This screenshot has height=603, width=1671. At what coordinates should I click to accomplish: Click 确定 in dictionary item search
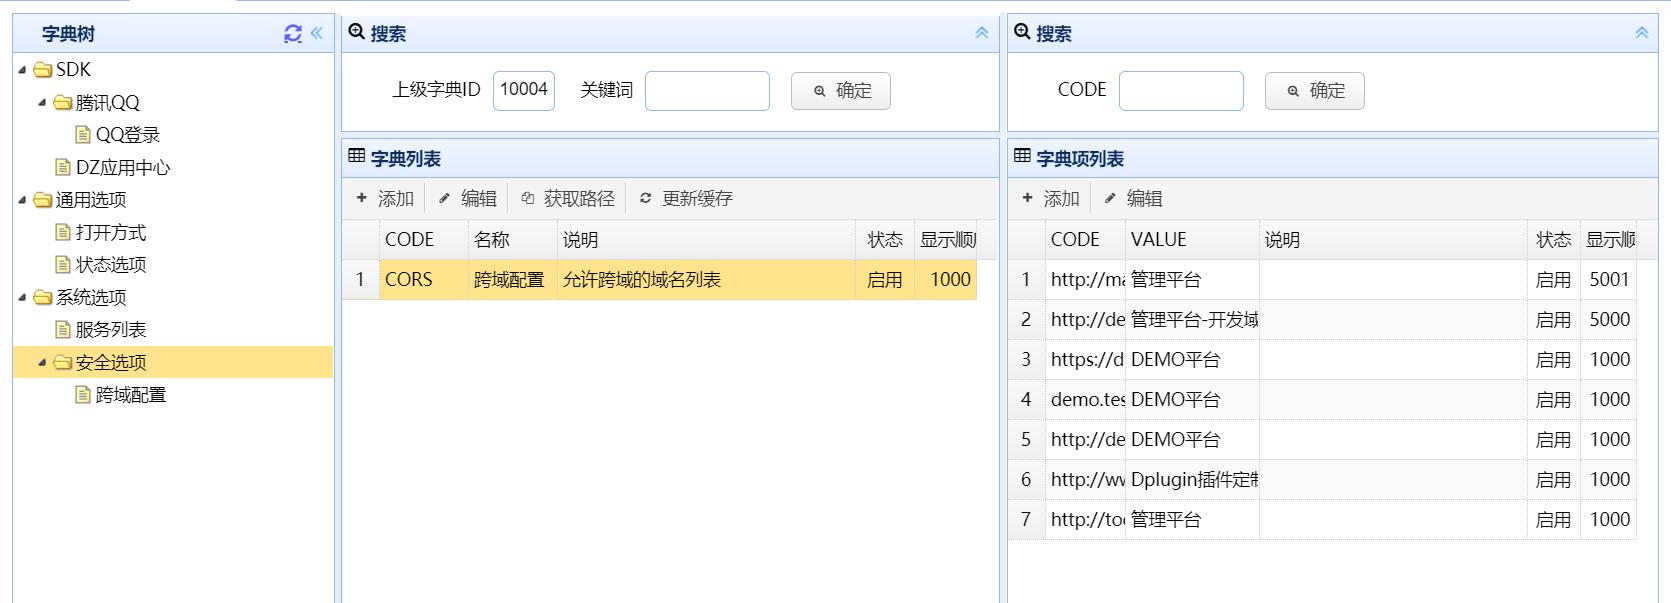click(x=1315, y=91)
